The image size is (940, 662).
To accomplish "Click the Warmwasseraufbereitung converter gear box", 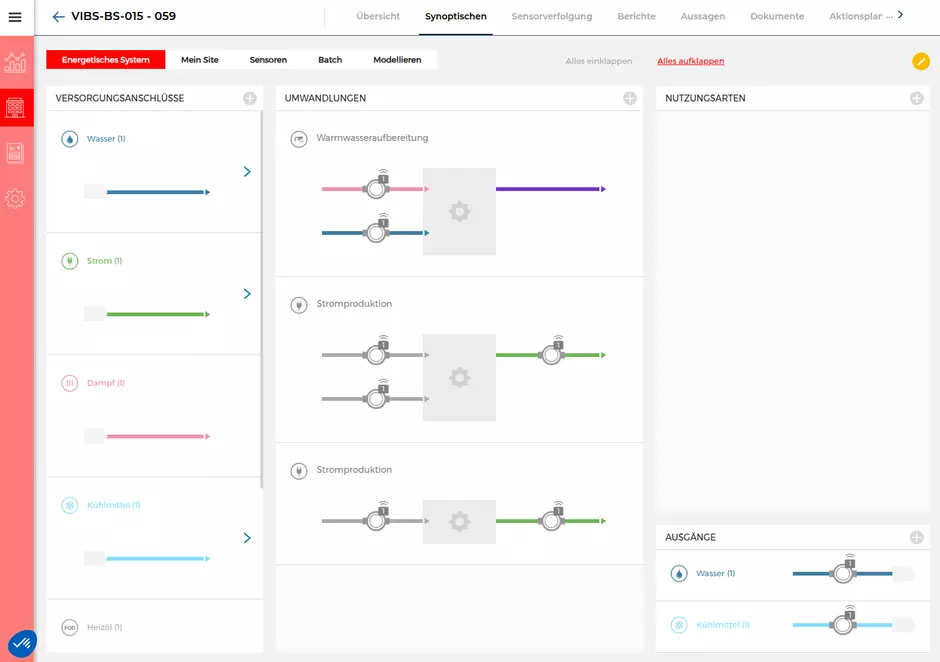I will pyautogui.click(x=459, y=211).
